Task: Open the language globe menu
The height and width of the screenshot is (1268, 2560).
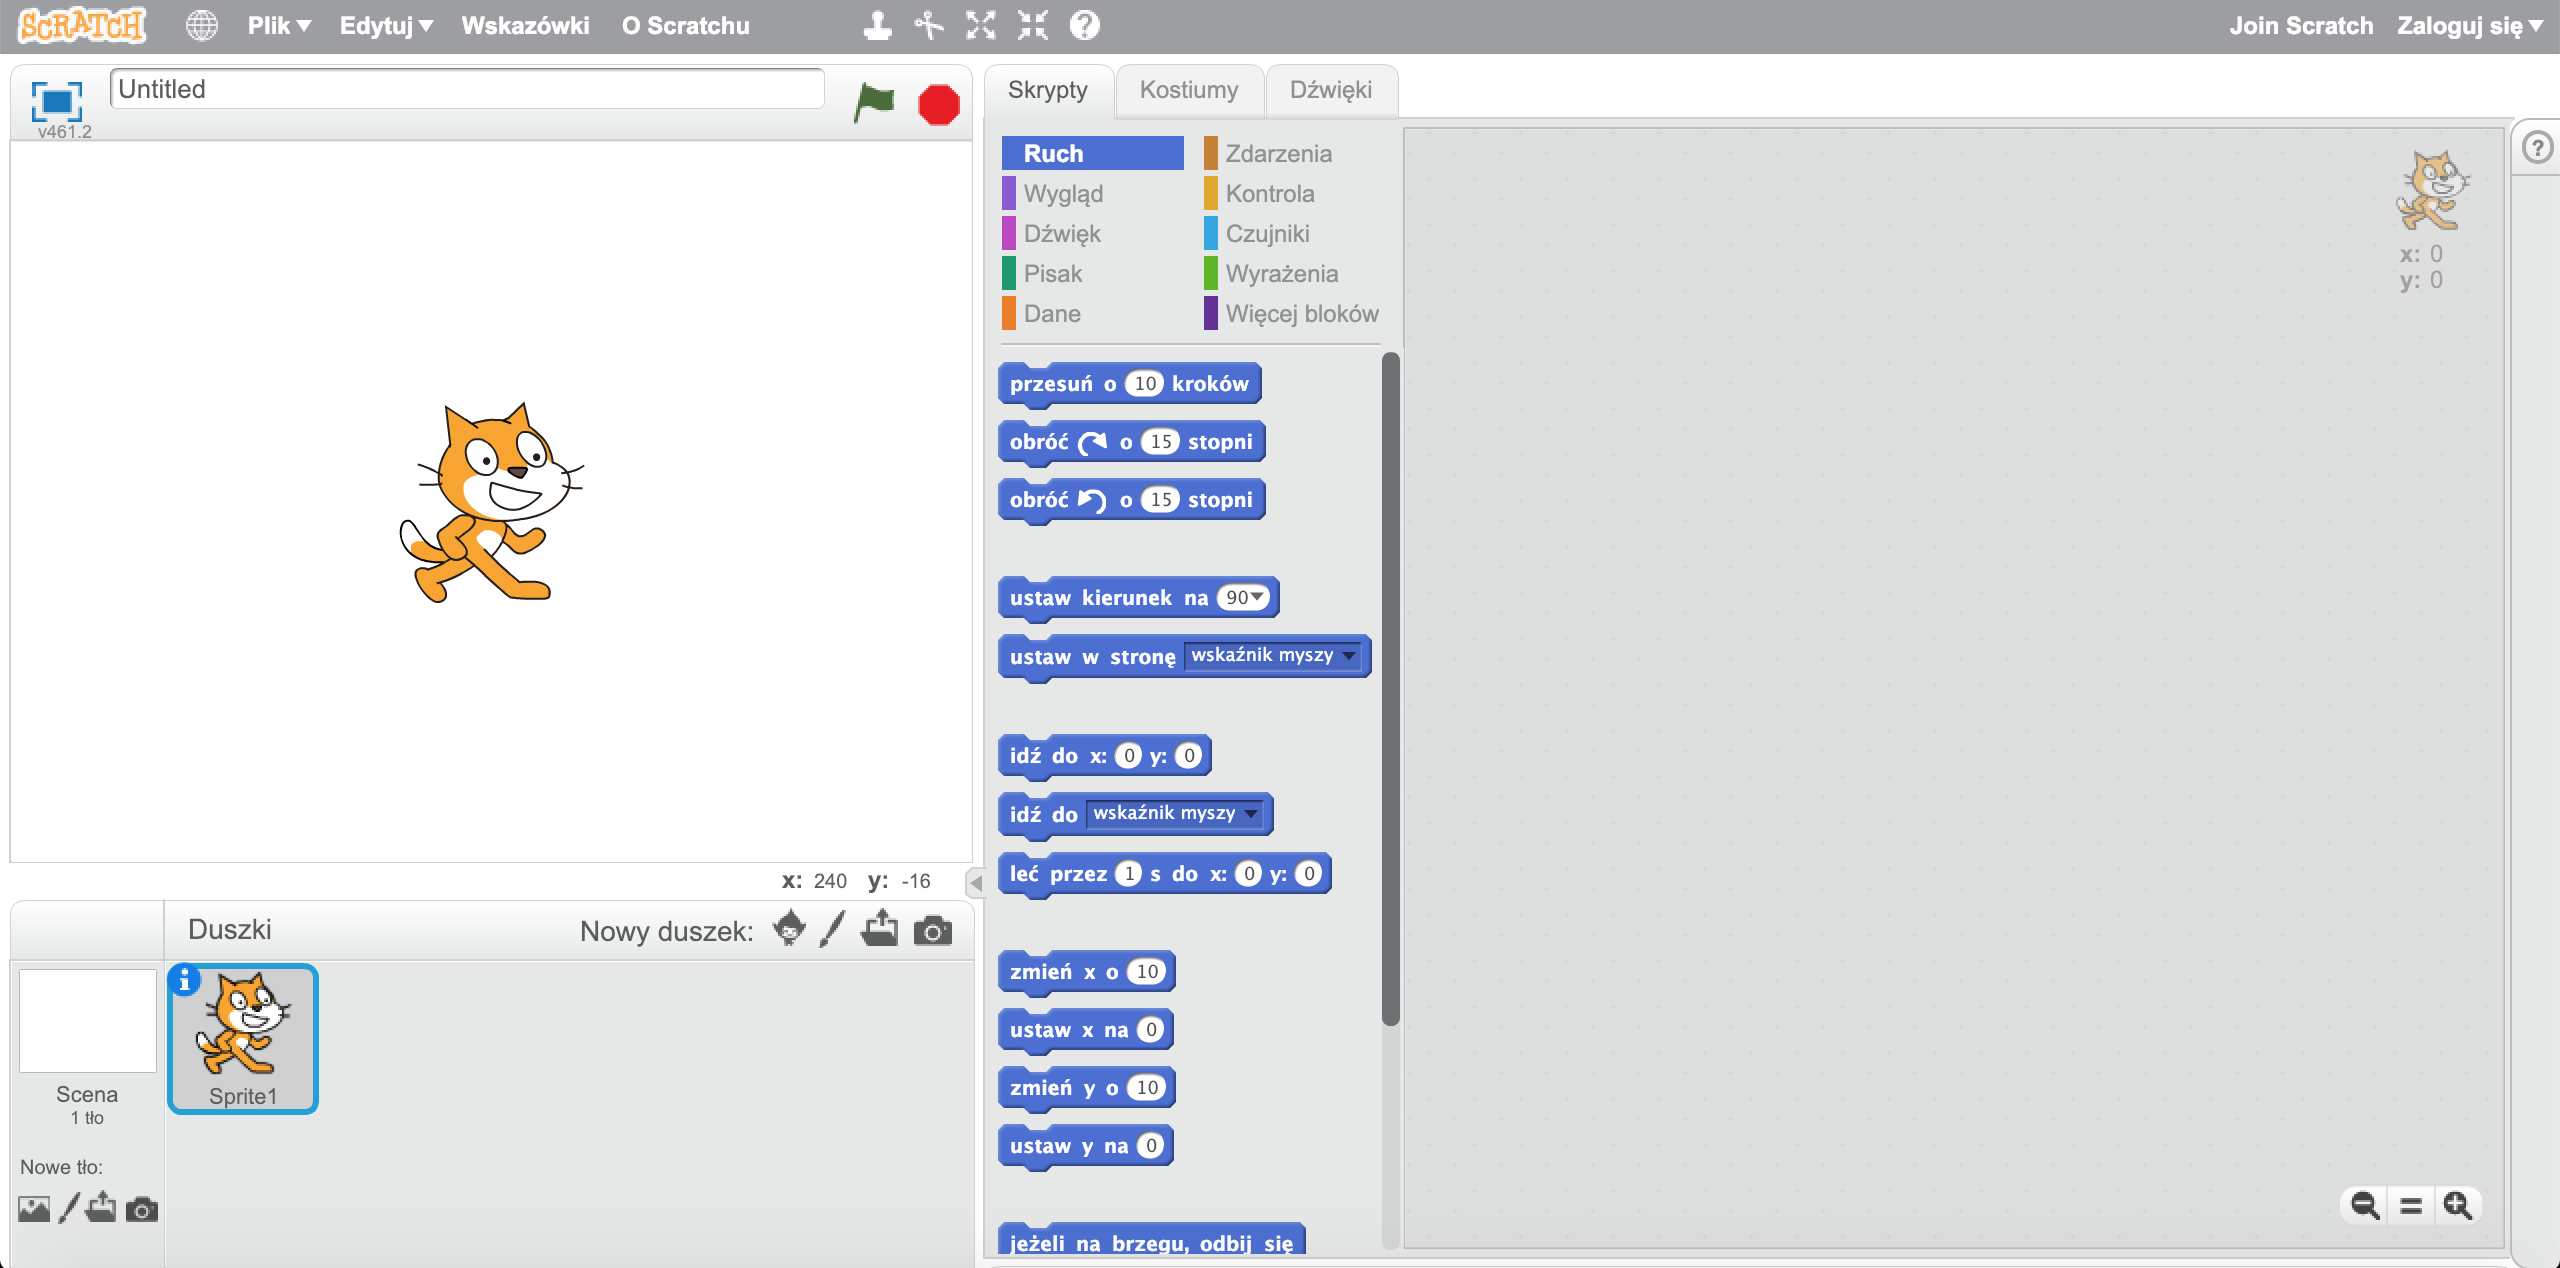Action: coord(202,26)
